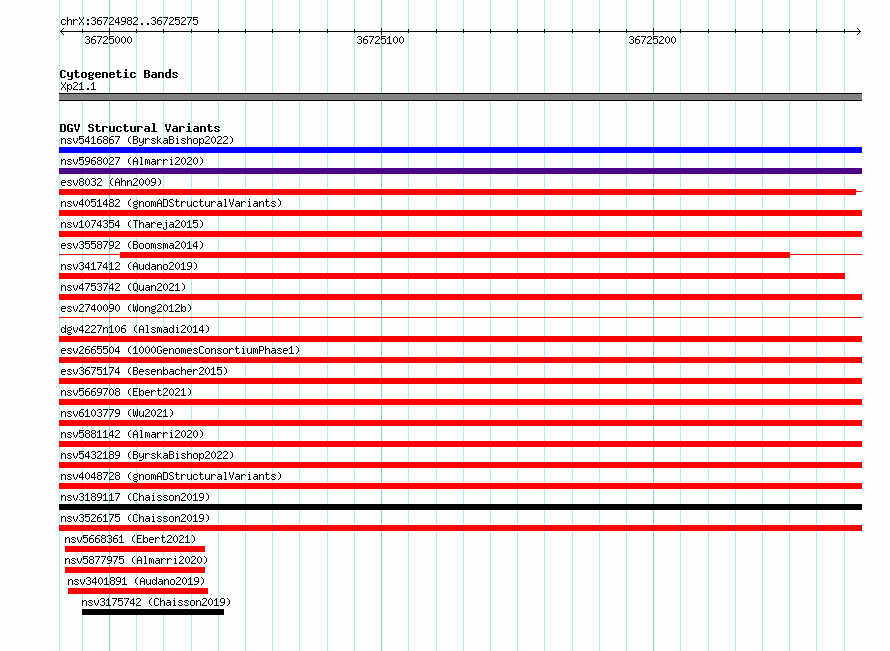Select the short black bar under nsv3175742
The image size is (890, 651).
[153, 612]
